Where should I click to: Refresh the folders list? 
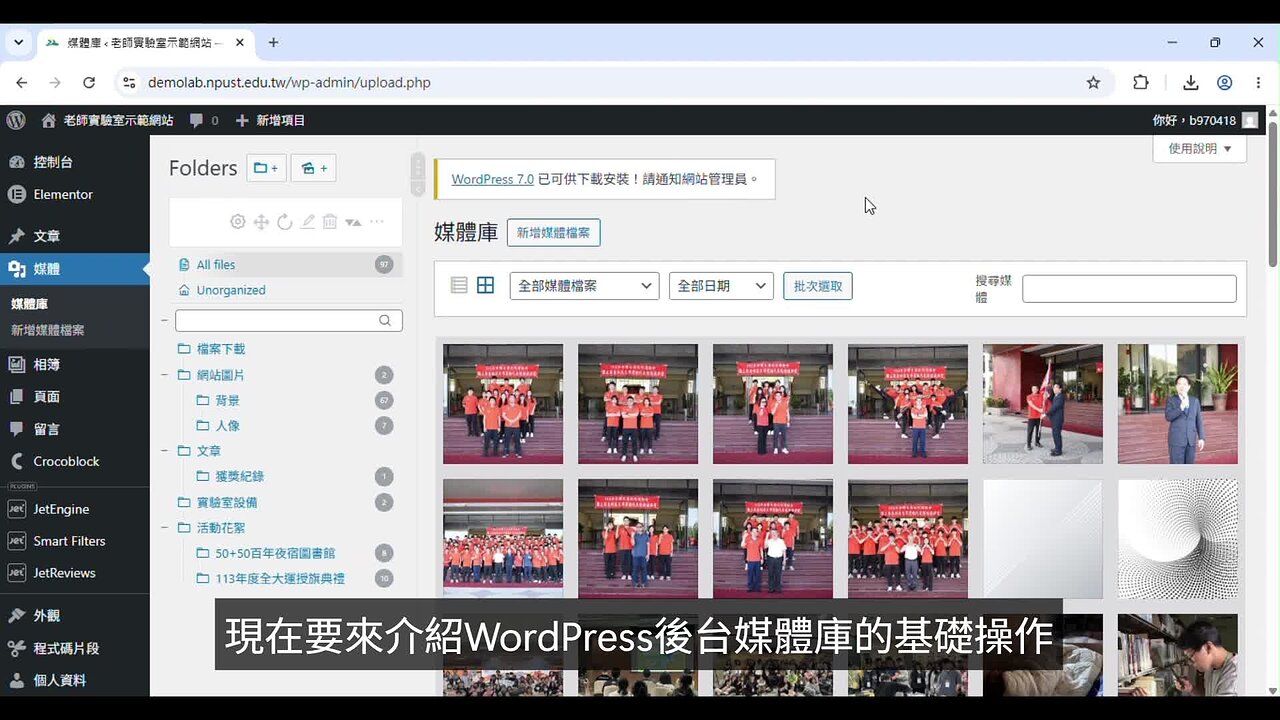click(x=284, y=222)
